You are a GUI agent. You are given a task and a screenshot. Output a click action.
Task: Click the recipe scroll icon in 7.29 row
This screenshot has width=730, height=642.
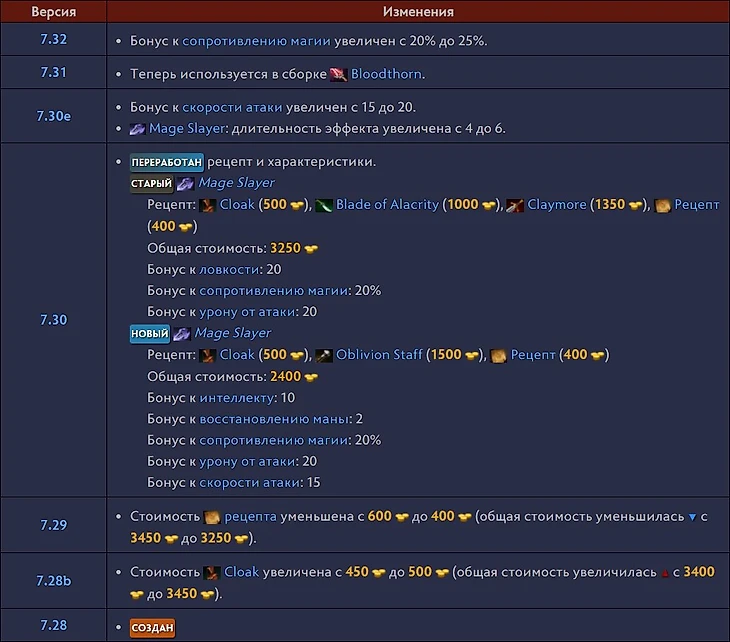(211, 517)
